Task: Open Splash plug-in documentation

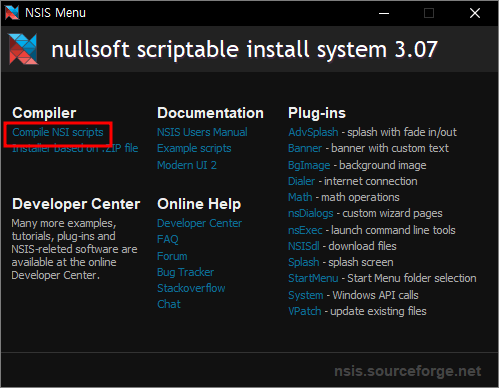Action: coord(304,262)
